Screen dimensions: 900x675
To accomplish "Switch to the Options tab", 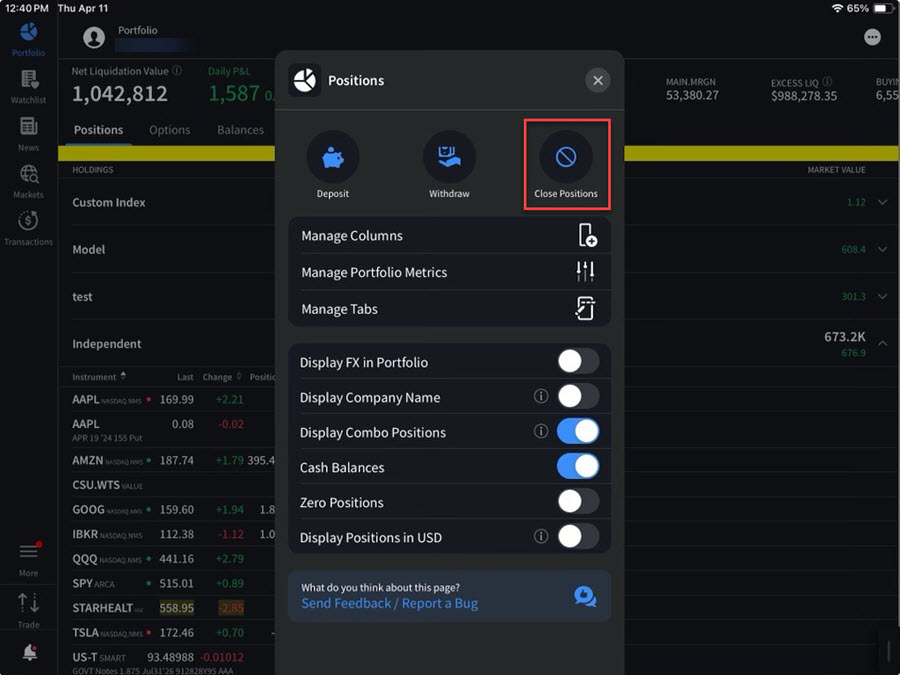I will [x=169, y=130].
